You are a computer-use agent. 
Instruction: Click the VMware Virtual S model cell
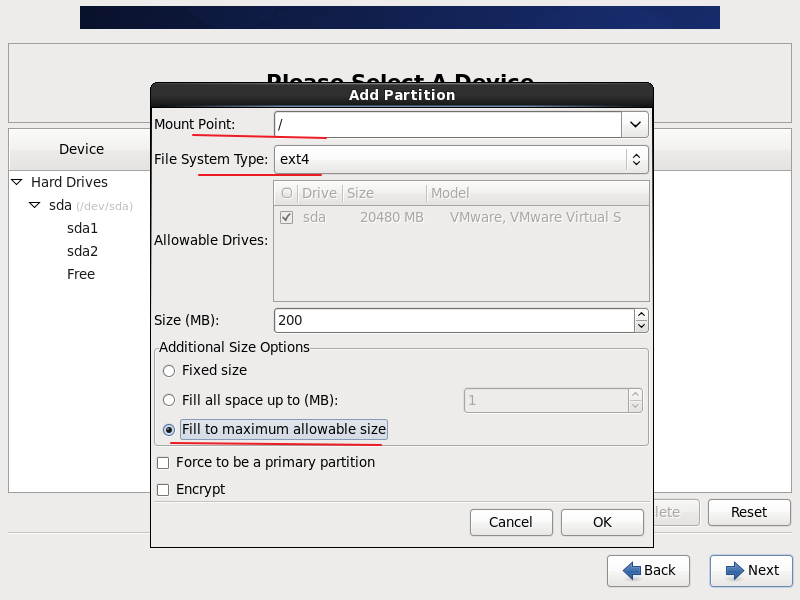(x=535, y=218)
